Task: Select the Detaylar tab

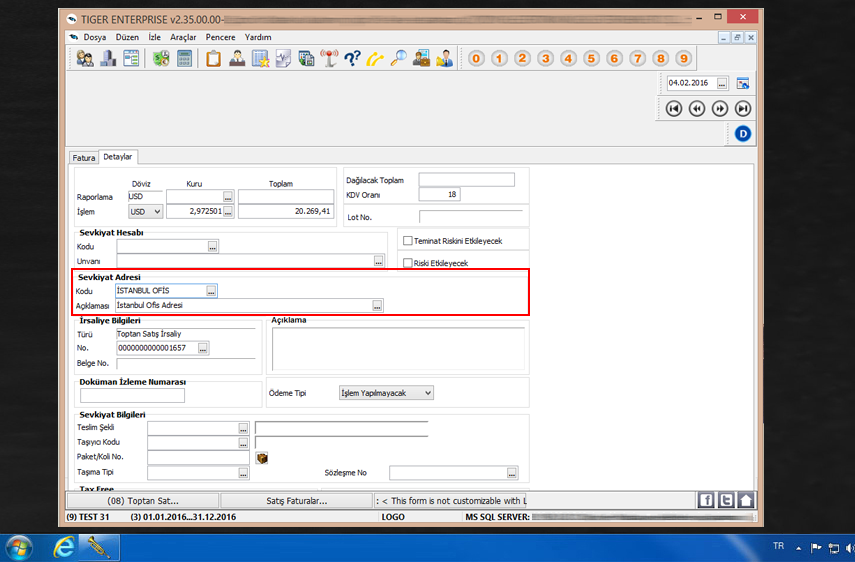Action: [118, 156]
